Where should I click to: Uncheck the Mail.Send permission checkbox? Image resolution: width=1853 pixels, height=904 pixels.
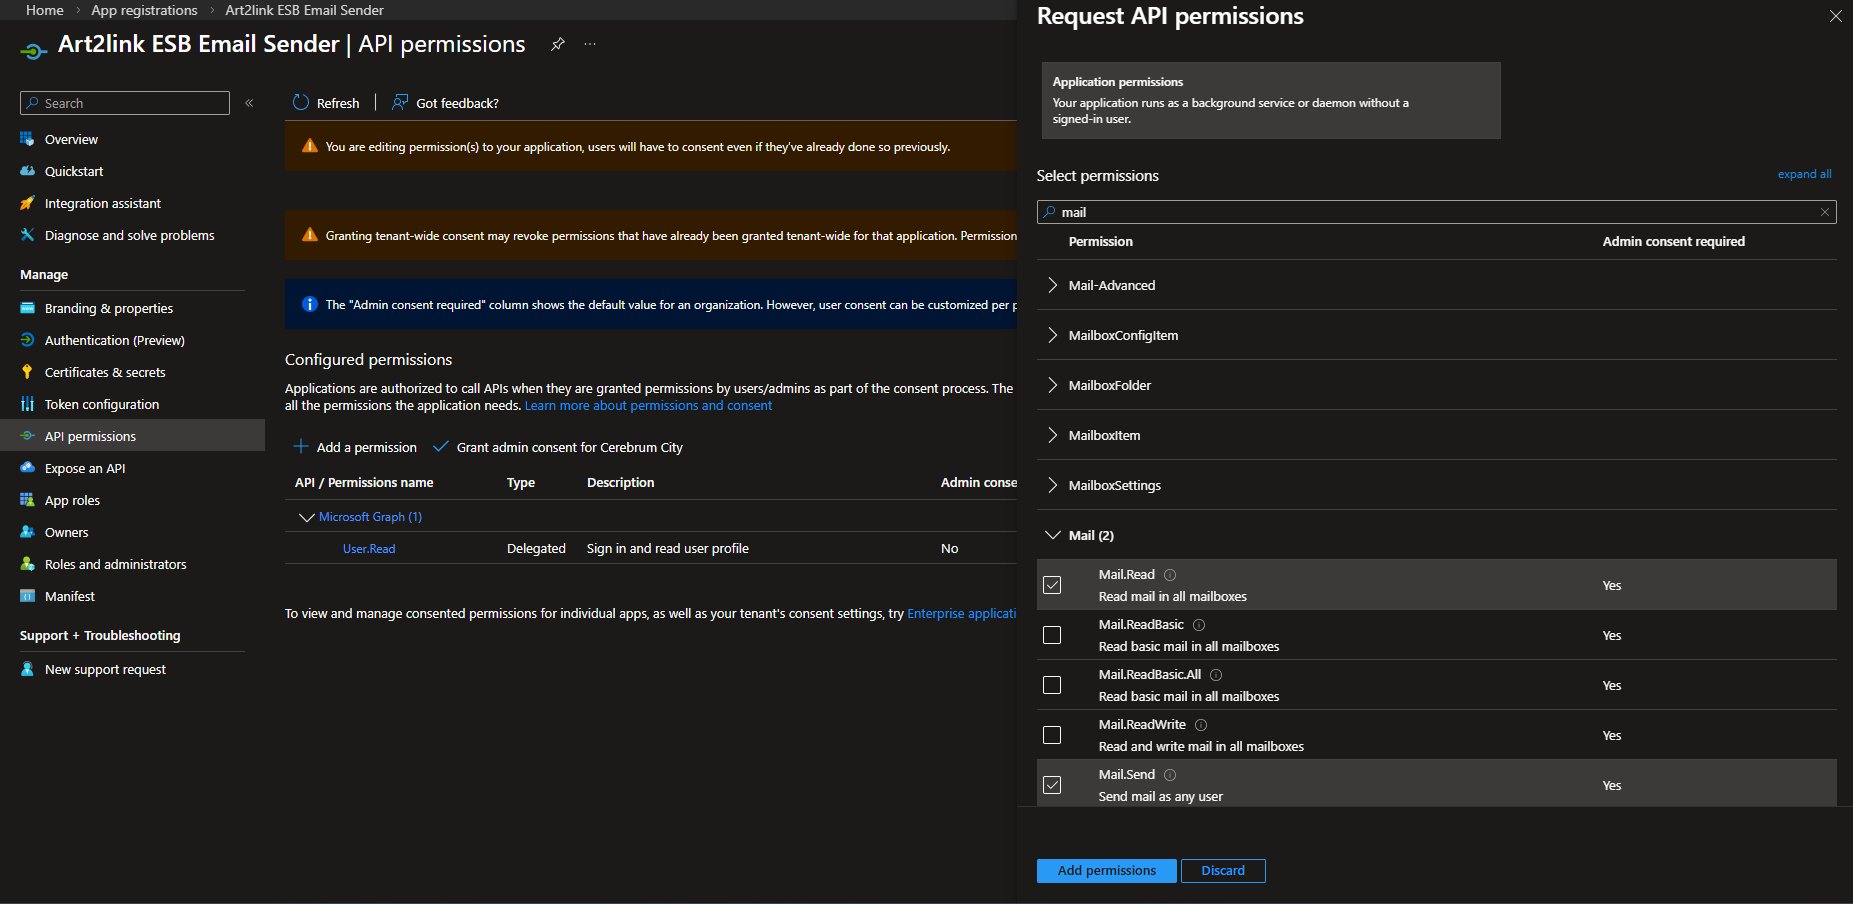[x=1052, y=785]
